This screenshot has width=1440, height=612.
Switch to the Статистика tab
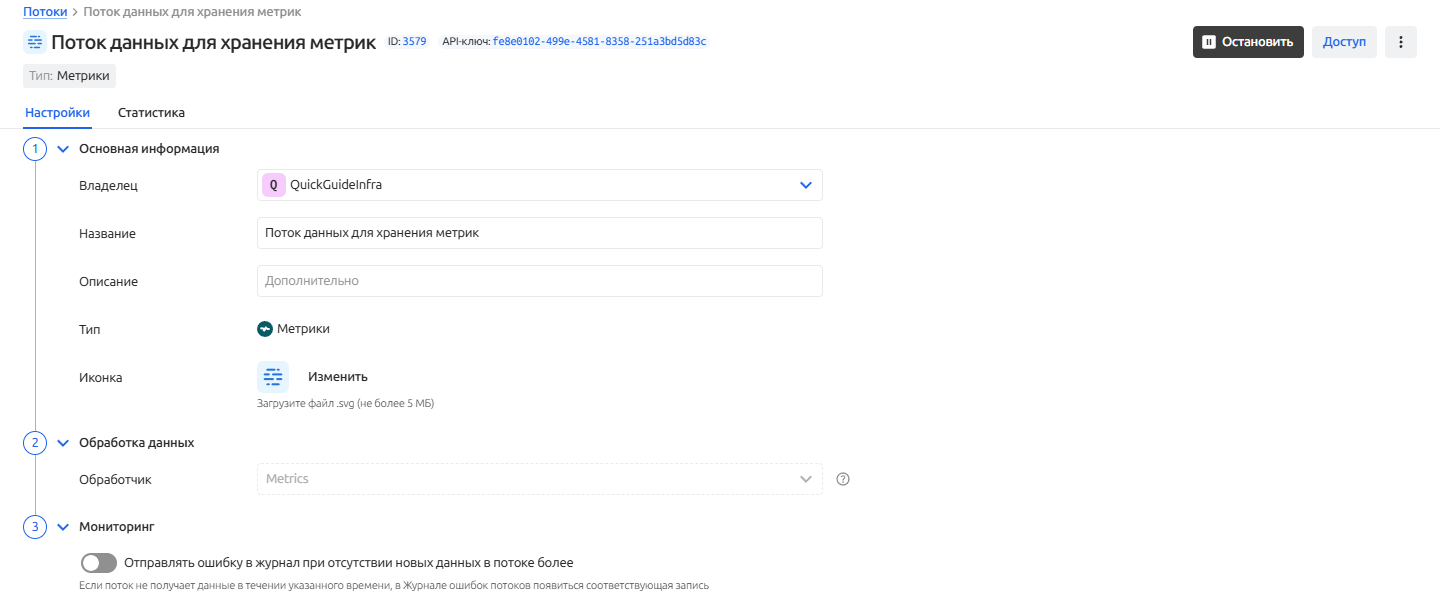click(151, 113)
